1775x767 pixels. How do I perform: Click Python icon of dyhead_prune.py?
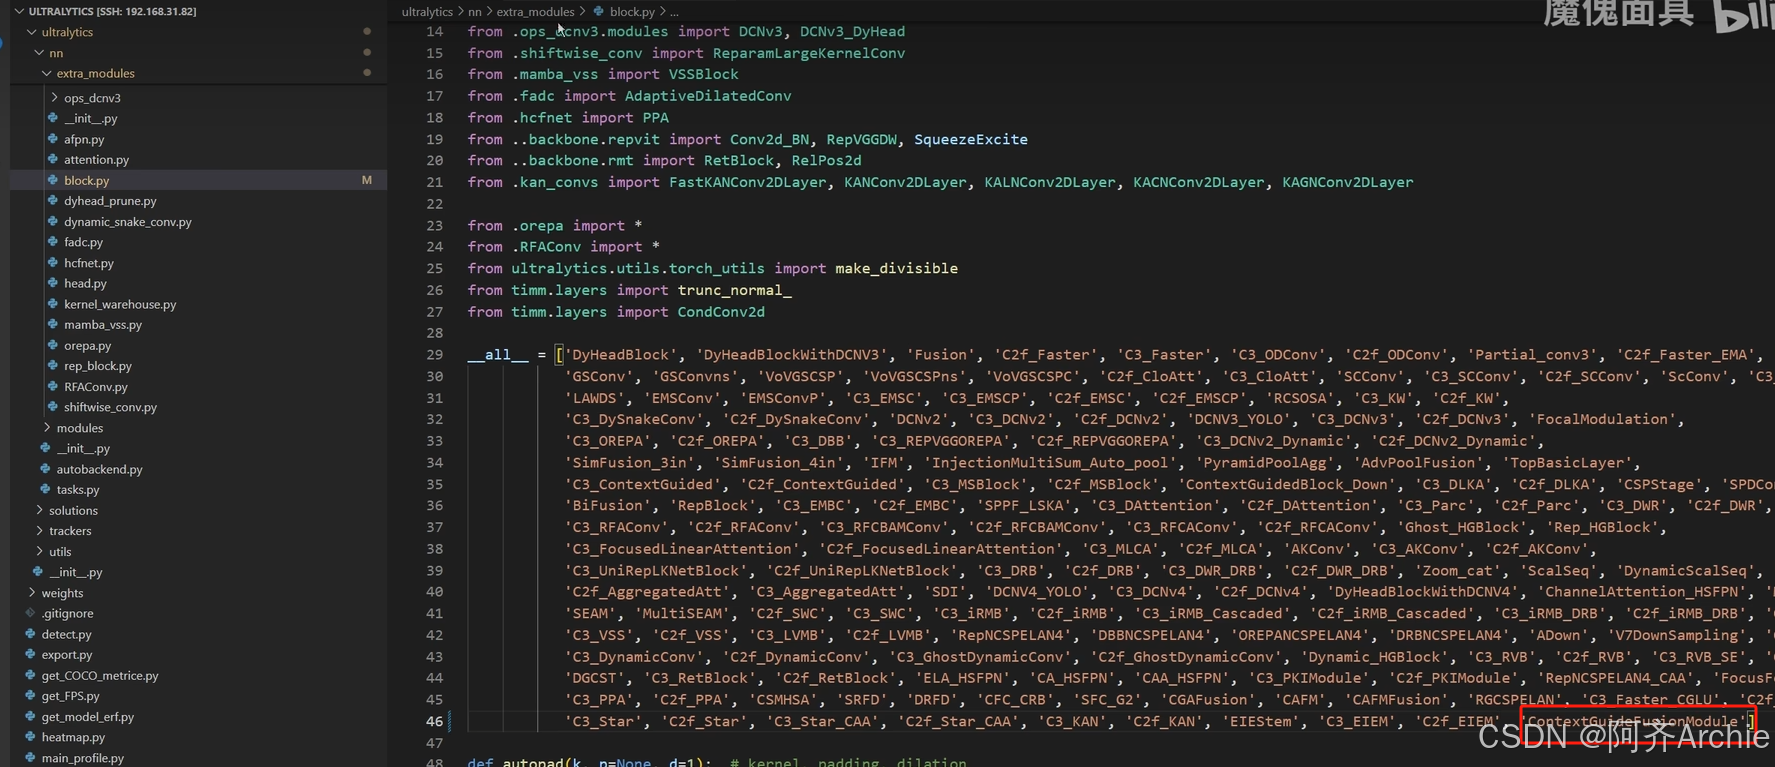(x=53, y=201)
